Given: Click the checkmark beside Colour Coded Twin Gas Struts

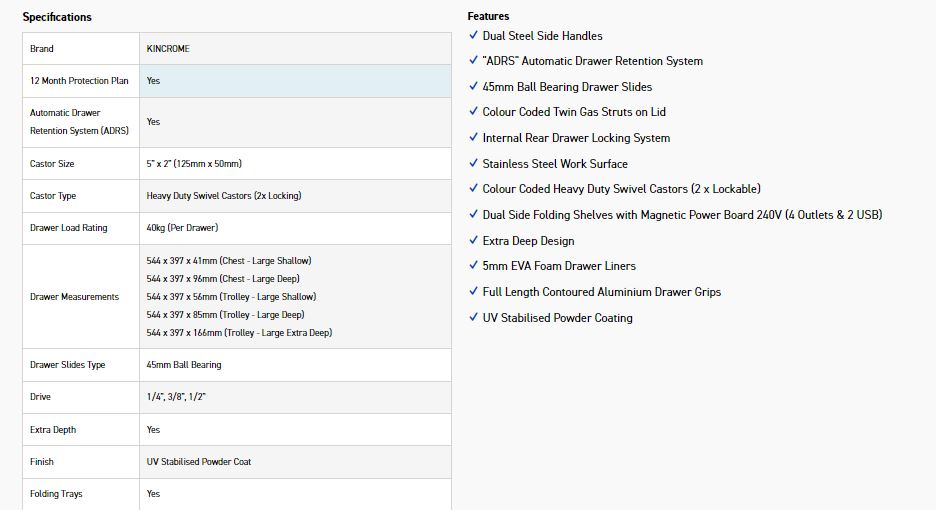Looking at the screenshot, I should point(473,112).
